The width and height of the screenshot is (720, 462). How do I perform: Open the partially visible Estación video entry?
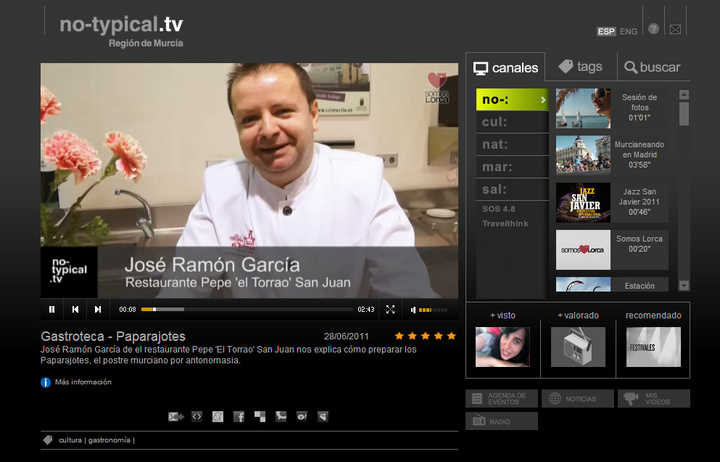coord(612,284)
